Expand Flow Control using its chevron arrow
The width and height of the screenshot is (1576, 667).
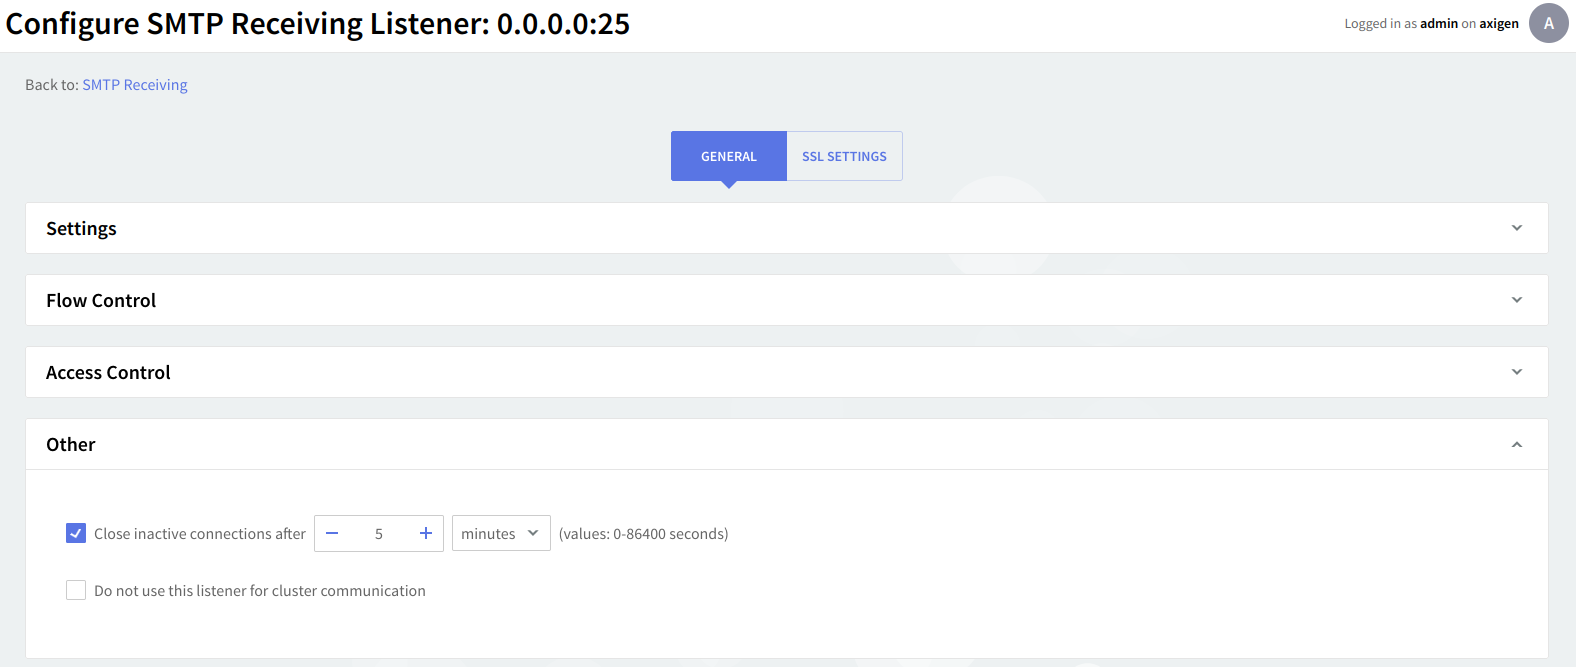coord(1516,300)
